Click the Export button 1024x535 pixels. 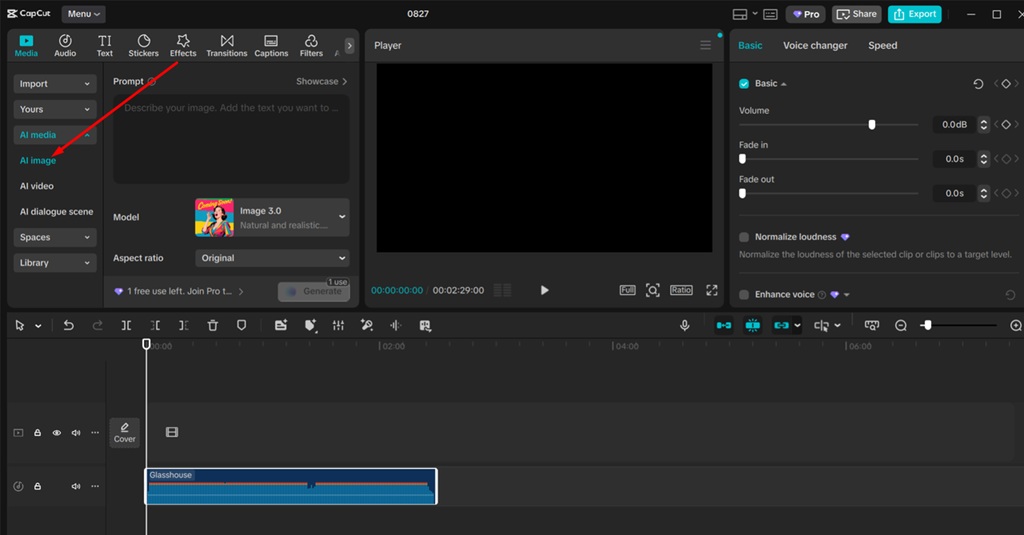914,14
